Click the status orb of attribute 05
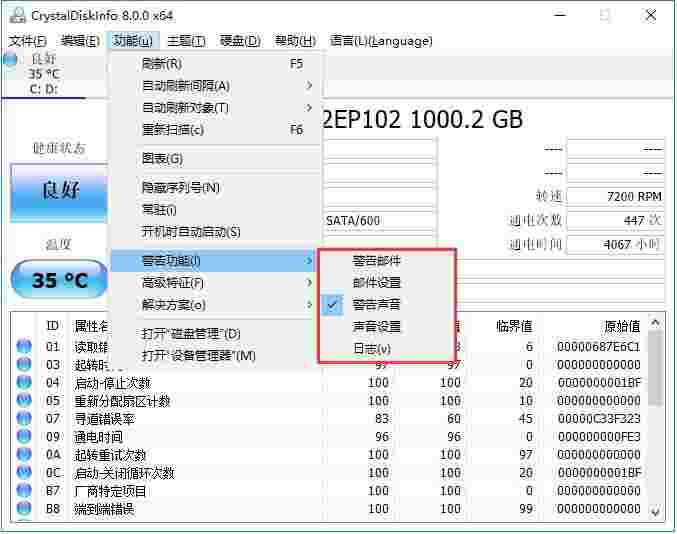The image size is (677, 534). [24, 400]
